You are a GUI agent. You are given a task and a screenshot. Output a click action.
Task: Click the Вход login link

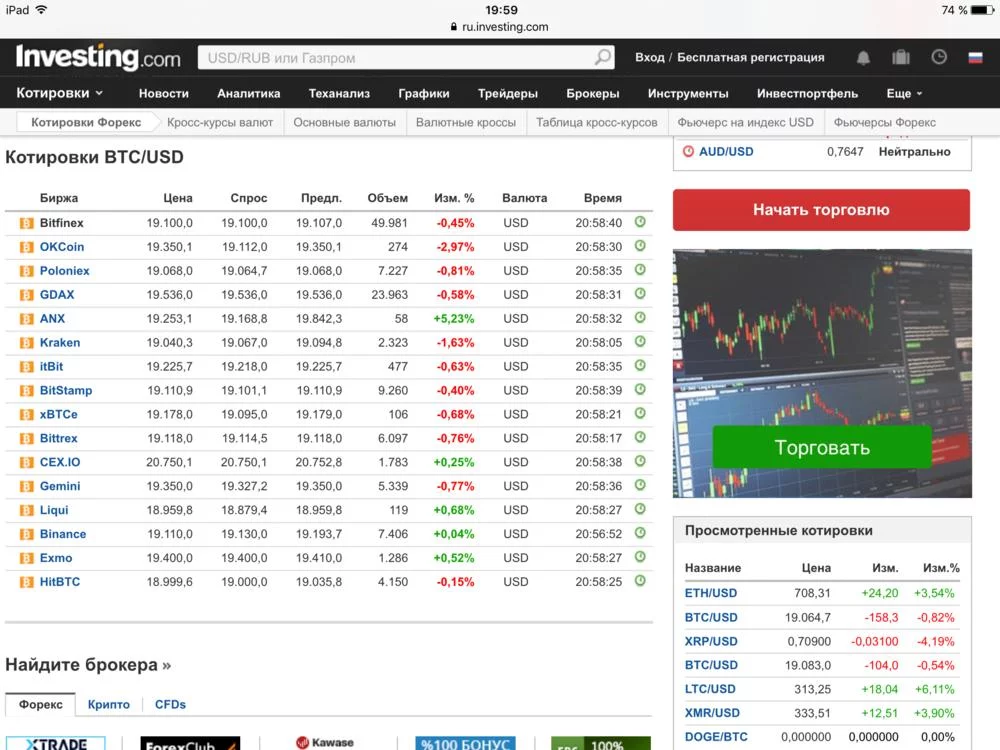[x=650, y=57]
